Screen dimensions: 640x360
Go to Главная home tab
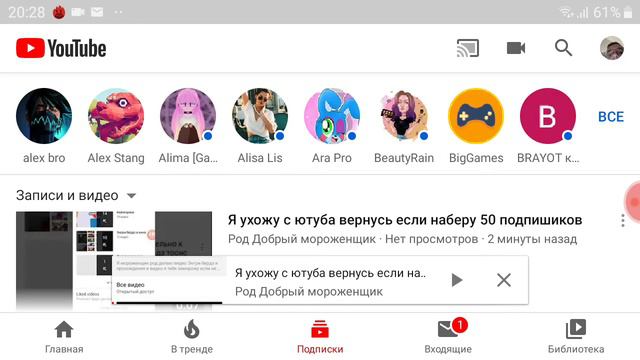(64, 337)
